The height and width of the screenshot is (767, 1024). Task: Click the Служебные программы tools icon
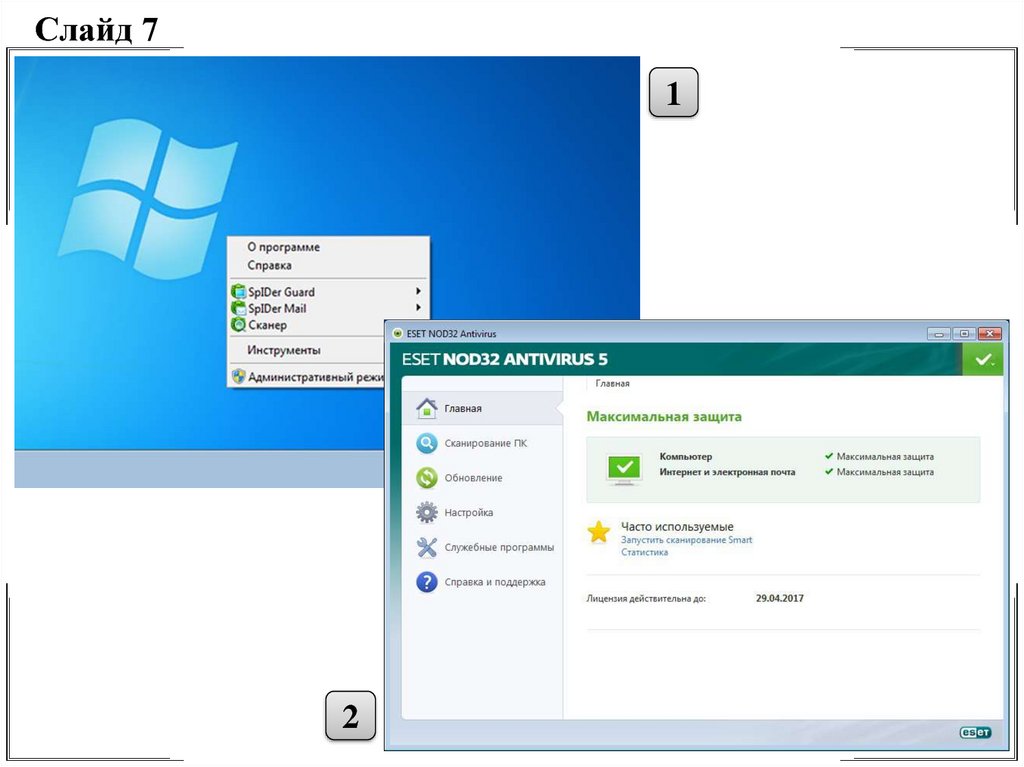point(427,547)
